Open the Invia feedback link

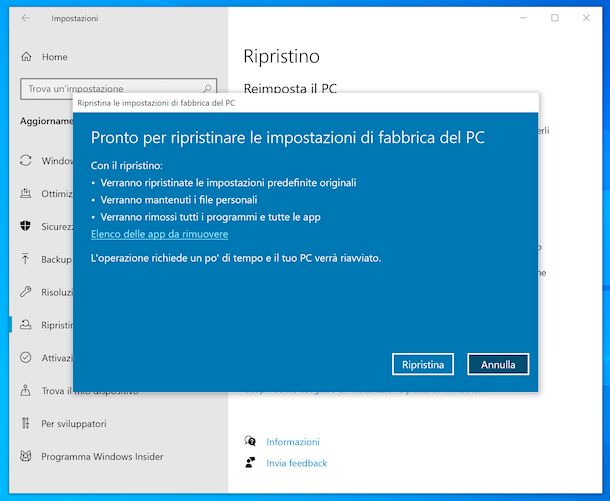point(296,463)
